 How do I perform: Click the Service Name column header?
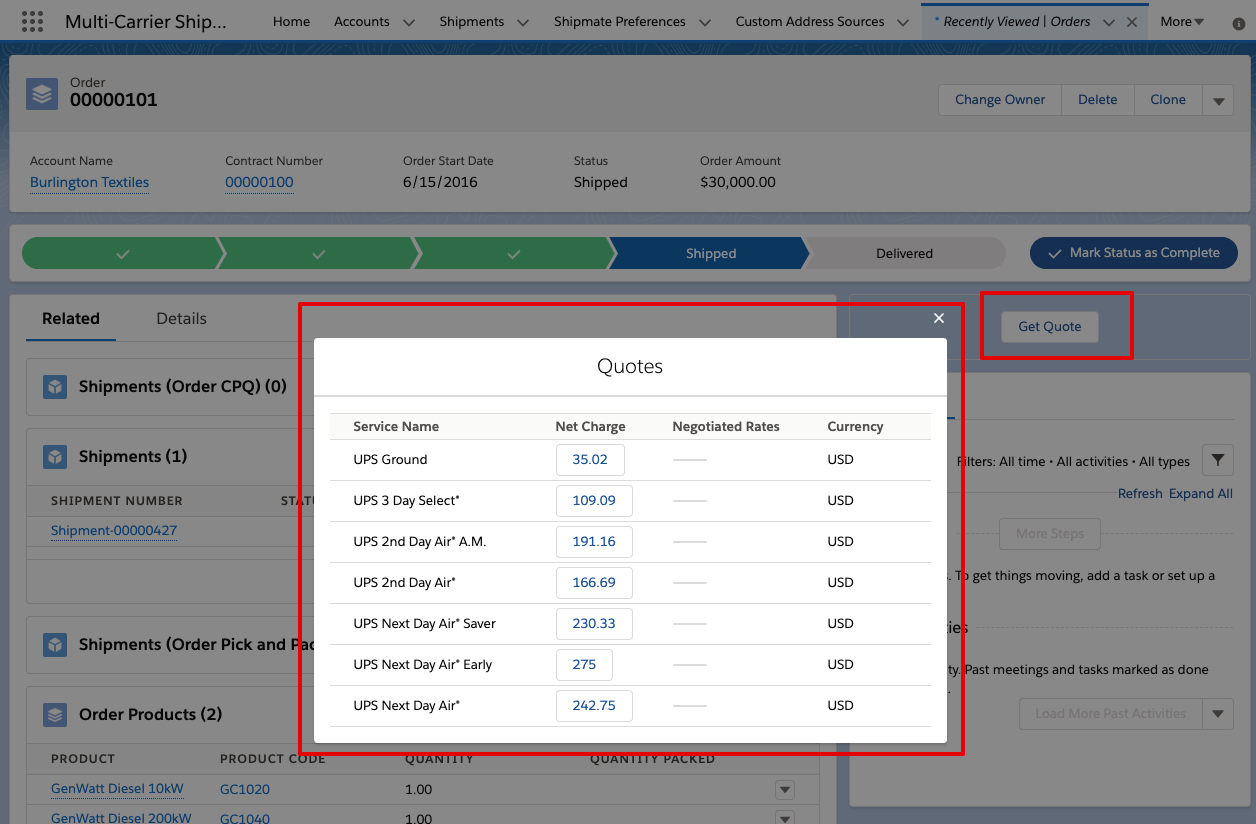pyautogui.click(x=396, y=427)
